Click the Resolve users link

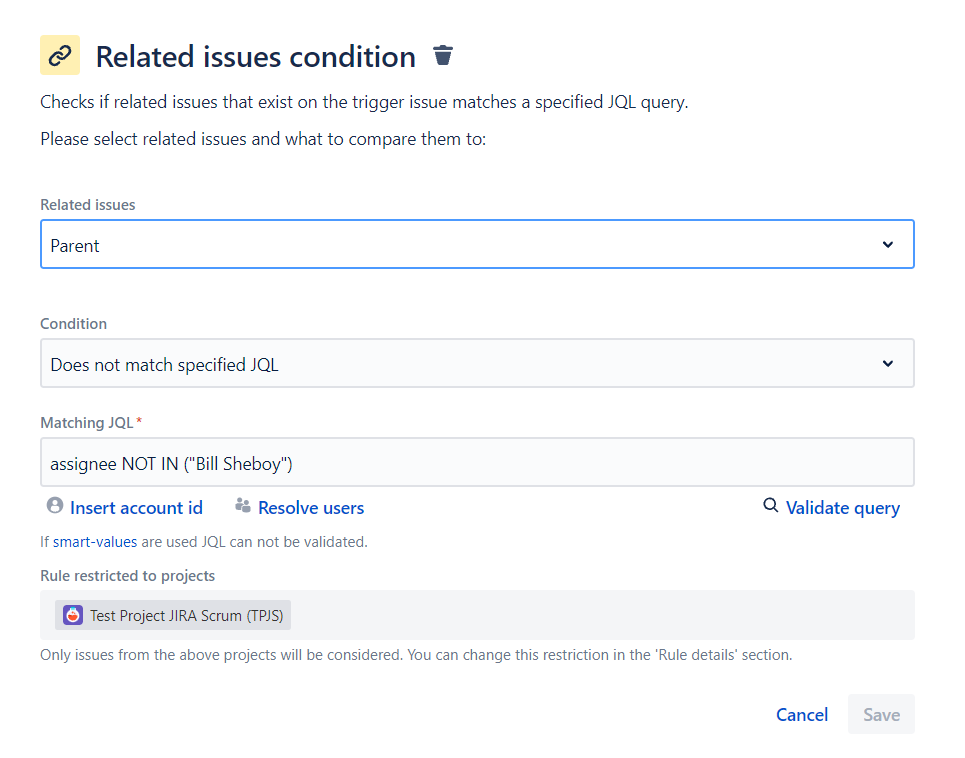pyautogui.click(x=311, y=508)
